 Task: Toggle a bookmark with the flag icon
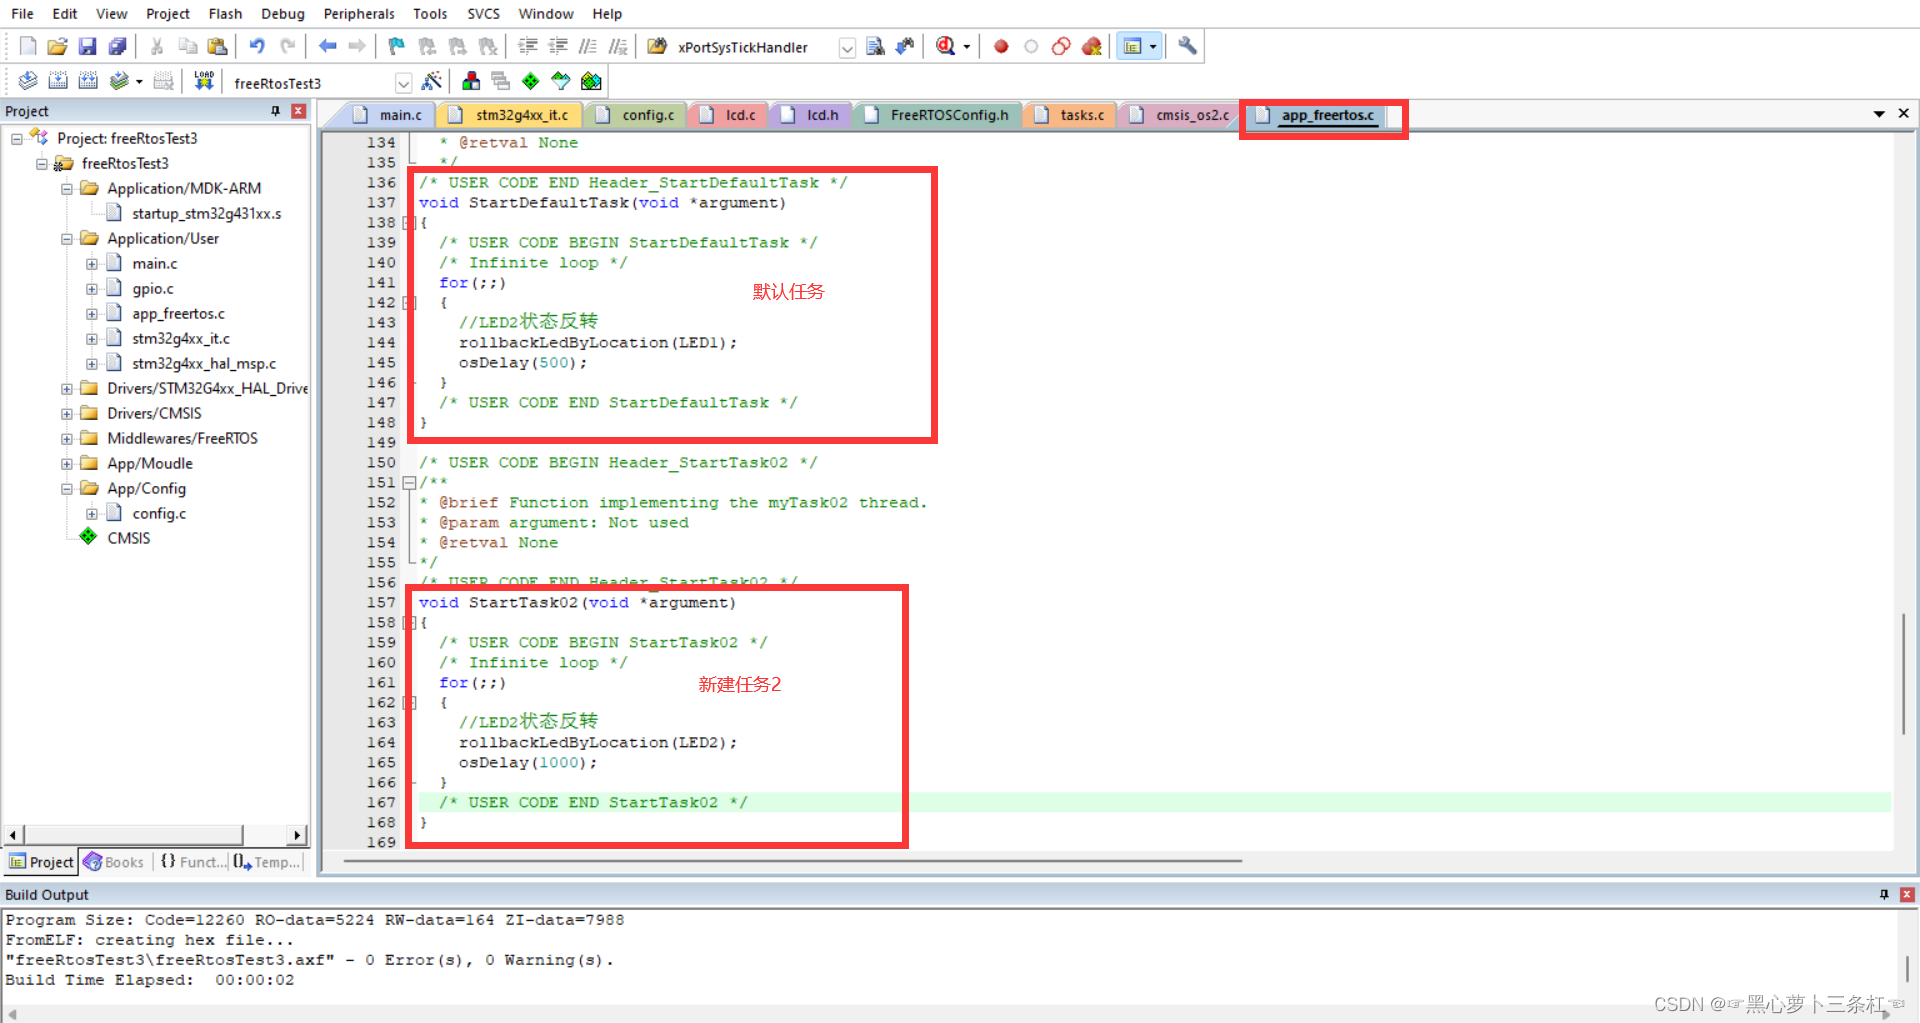(395, 46)
